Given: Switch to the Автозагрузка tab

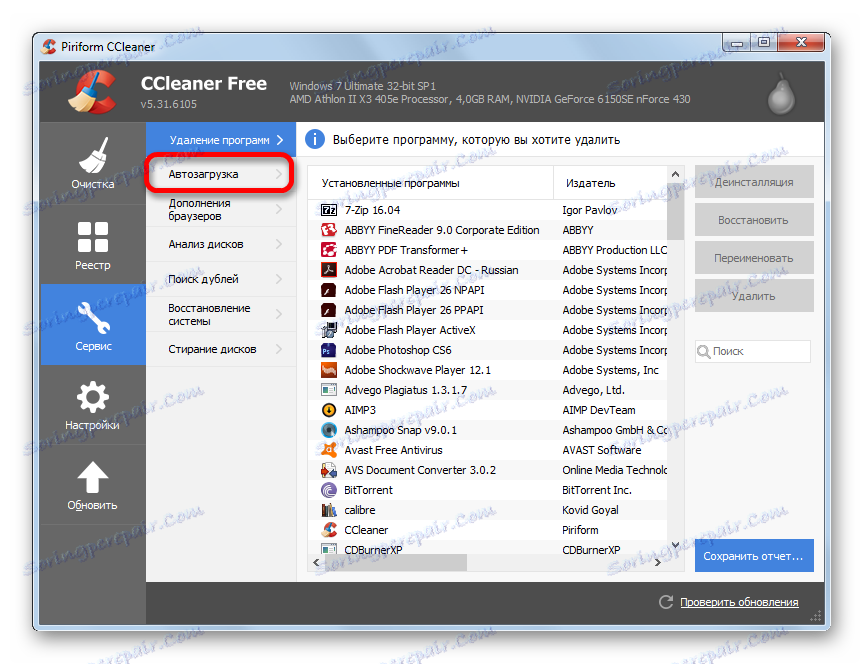Looking at the screenshot, I should [221, 174].
